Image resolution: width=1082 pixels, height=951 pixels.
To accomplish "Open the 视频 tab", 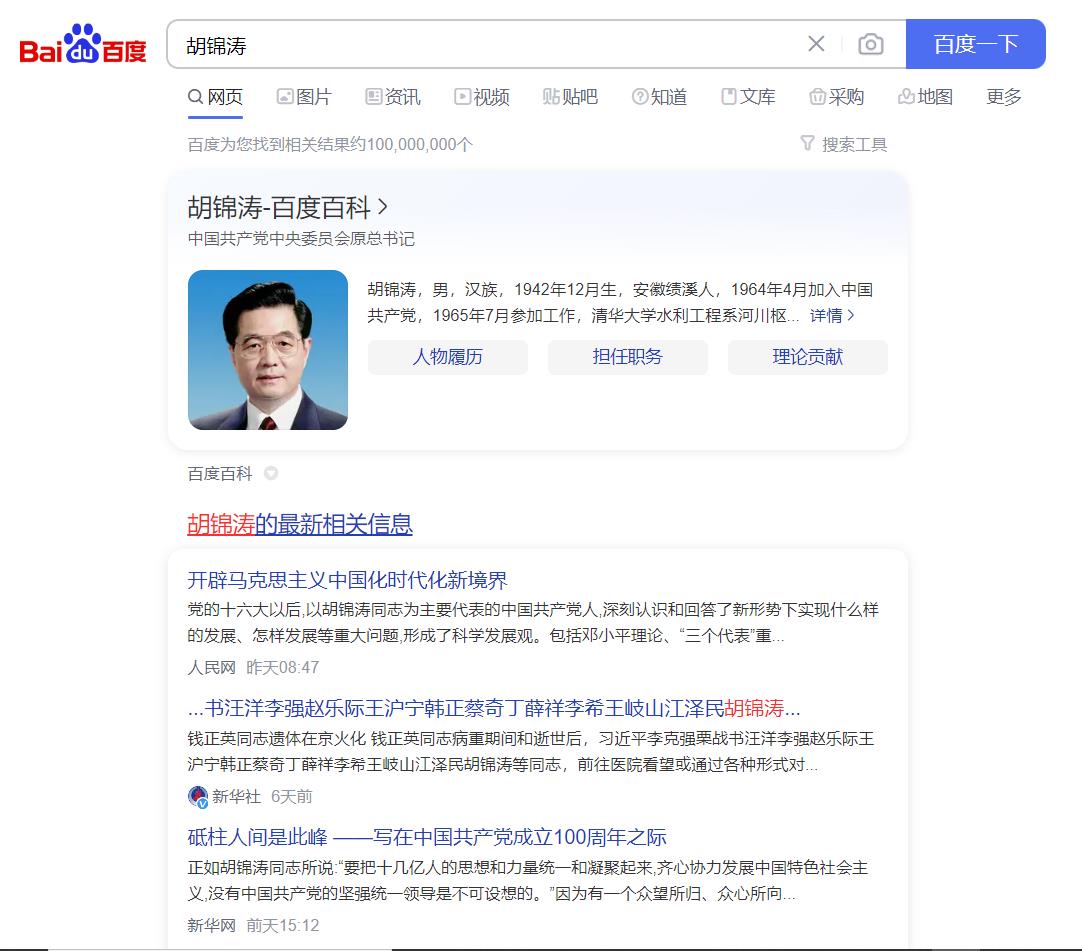I will pos(482,97).
